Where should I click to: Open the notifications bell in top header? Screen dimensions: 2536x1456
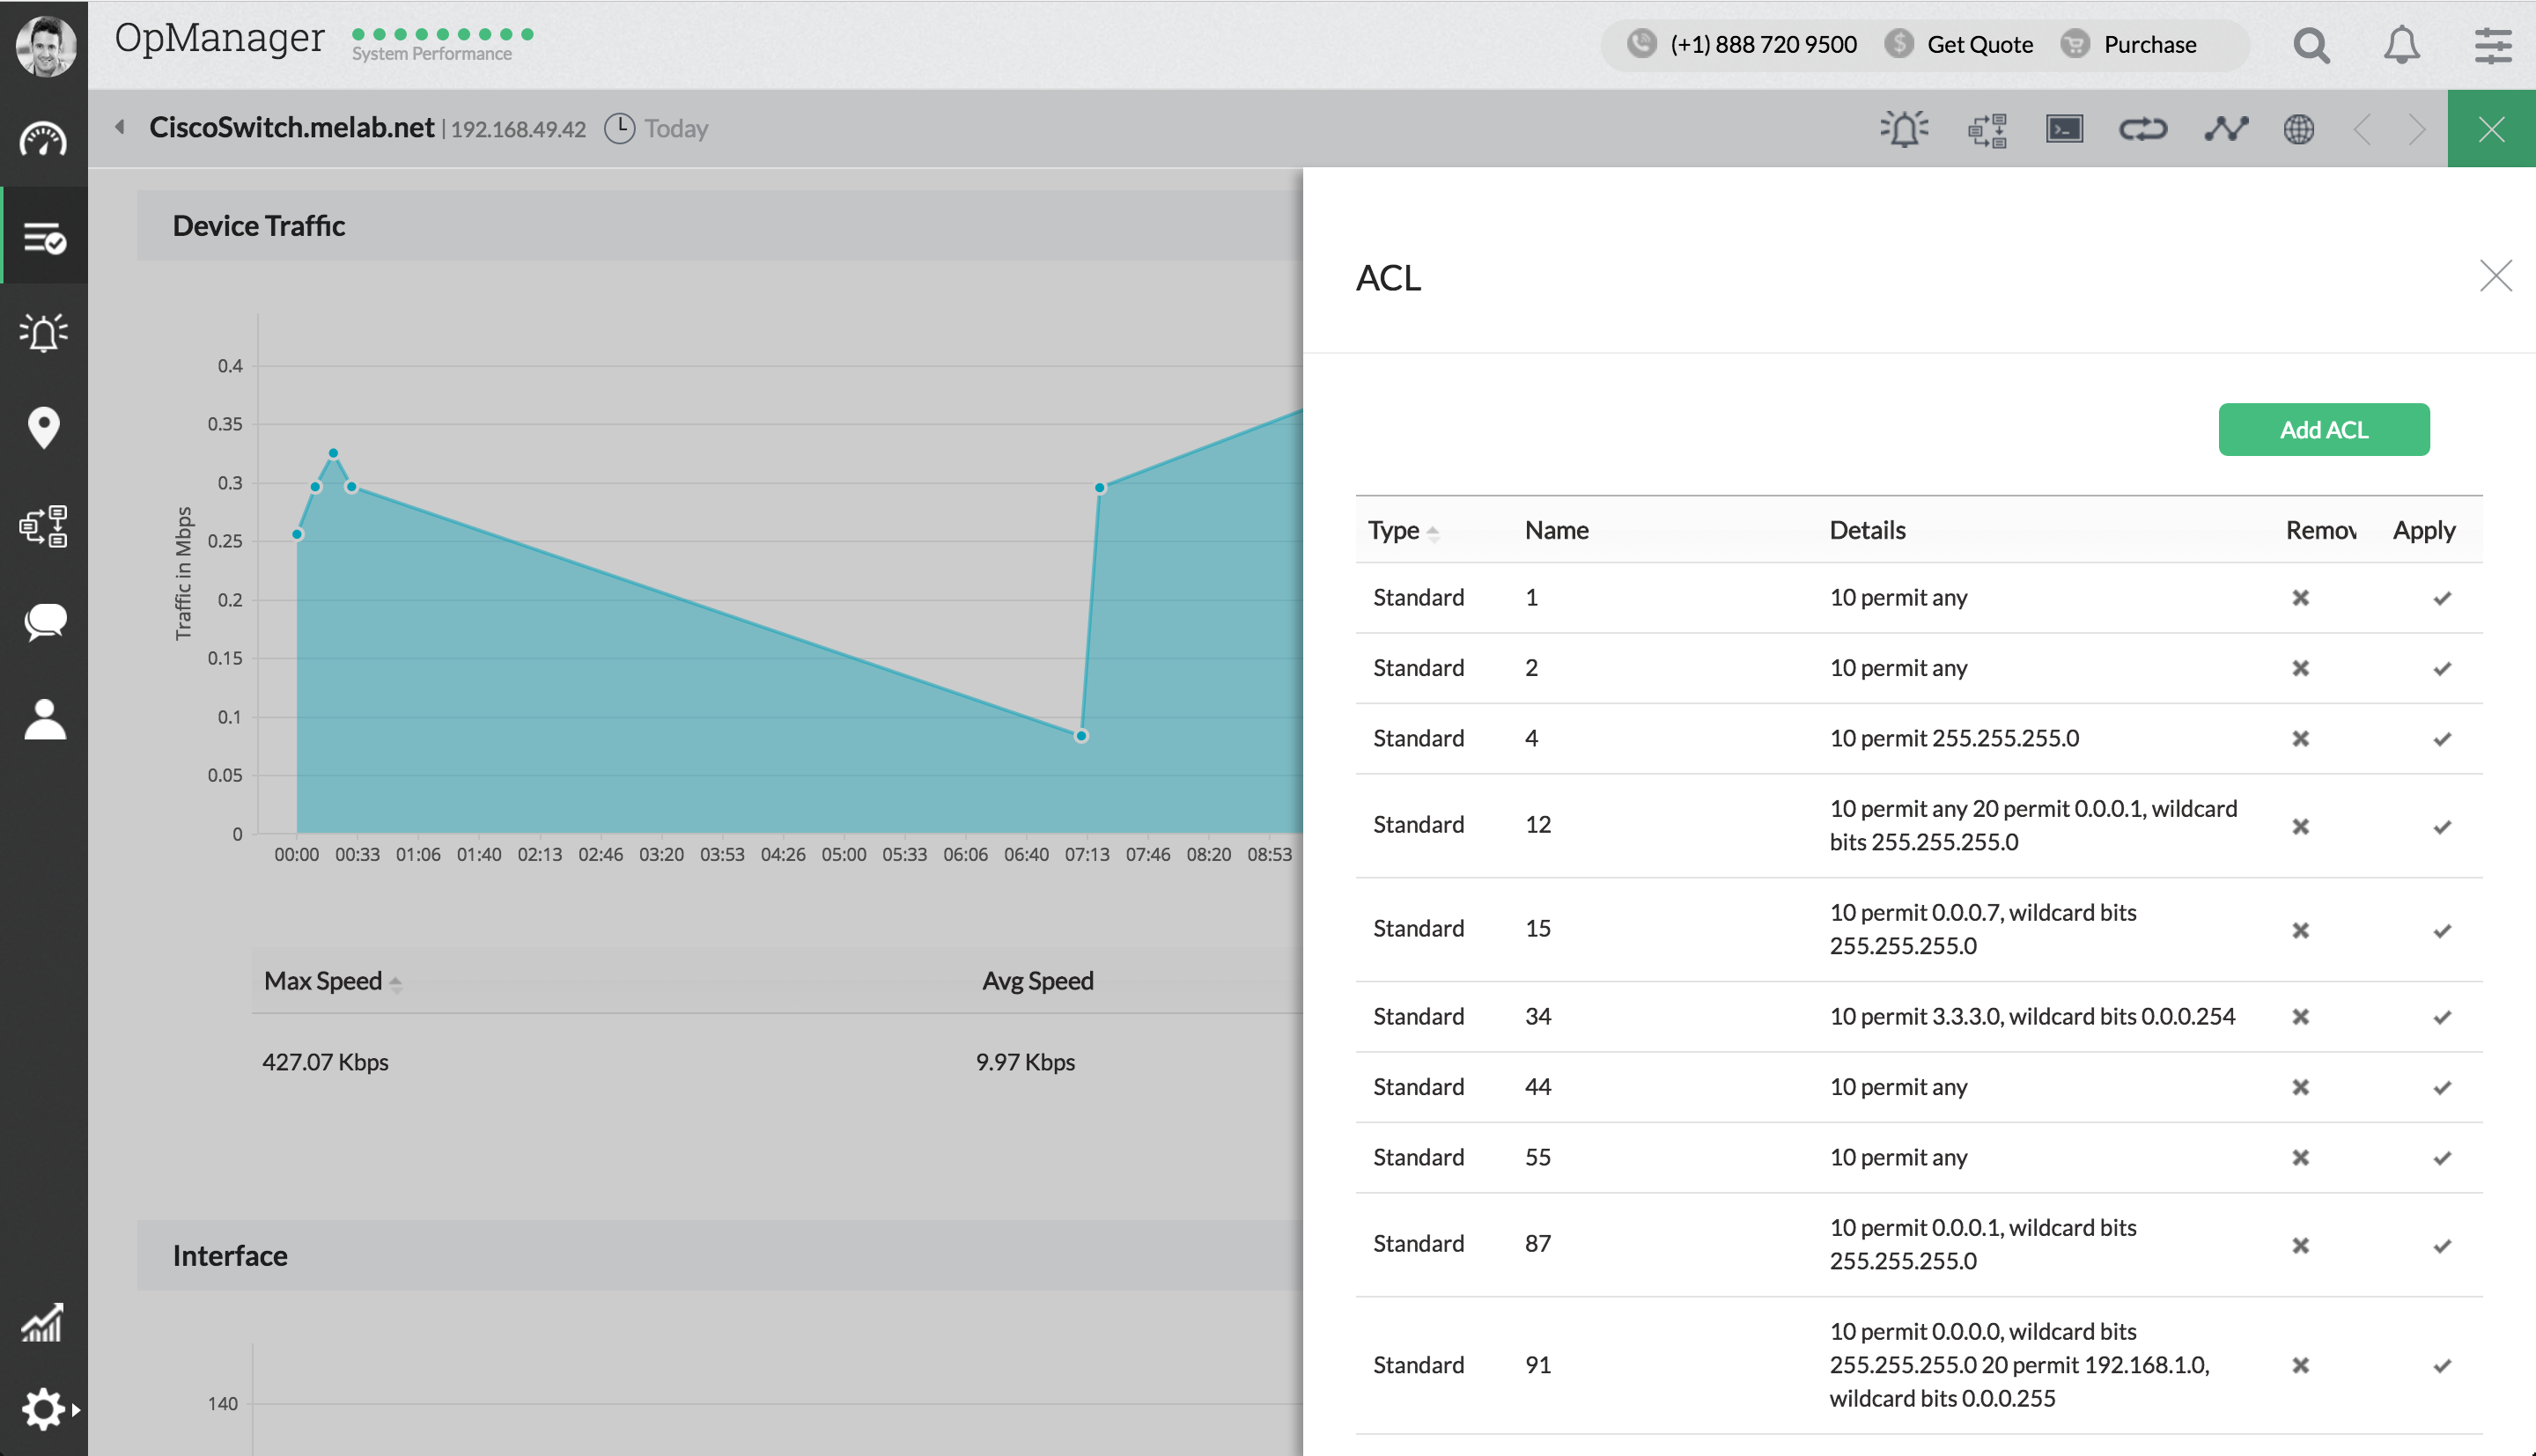pos(2401,45)
